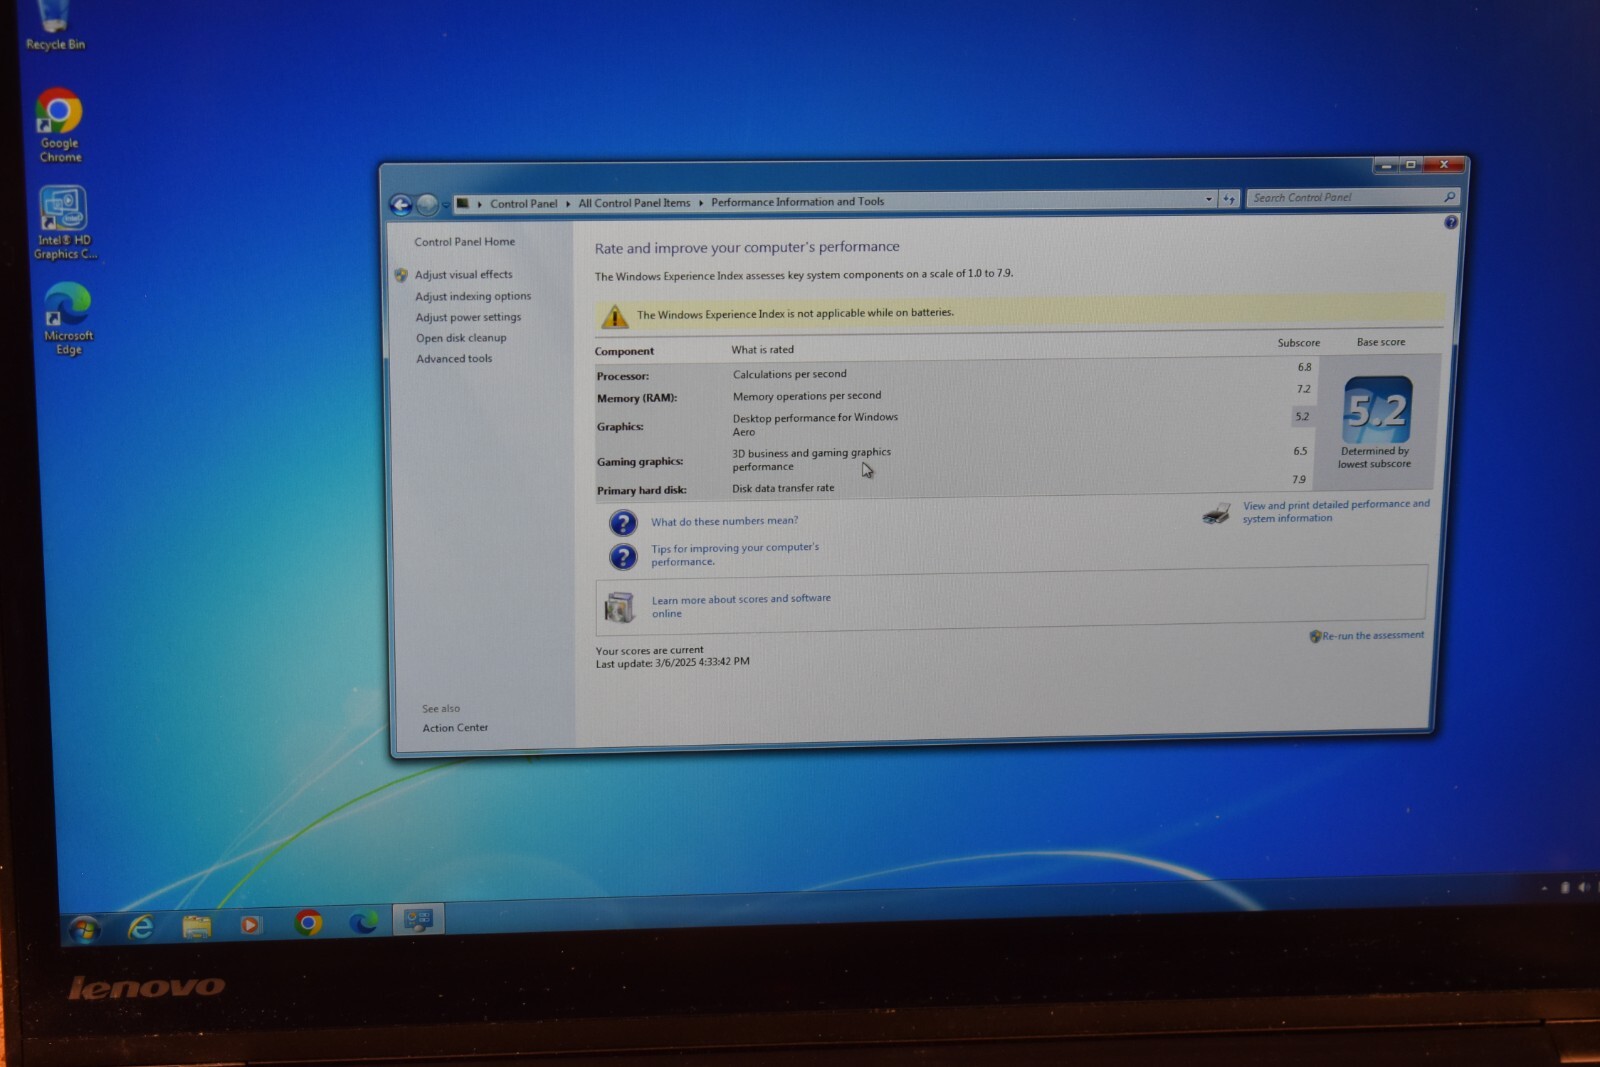Click the printer icon
Screen dimensions: 1600x1067
[x=1217, y=514]
